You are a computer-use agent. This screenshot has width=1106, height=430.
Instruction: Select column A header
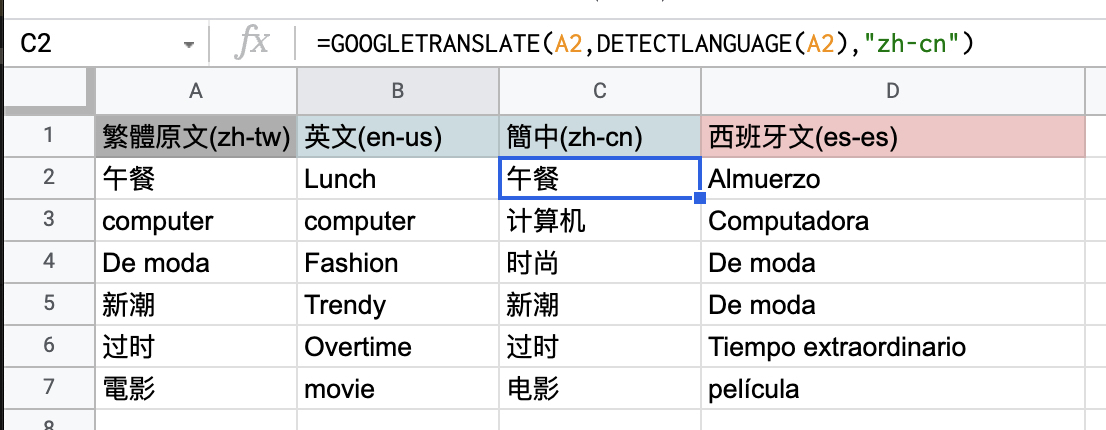coord(196,91)
